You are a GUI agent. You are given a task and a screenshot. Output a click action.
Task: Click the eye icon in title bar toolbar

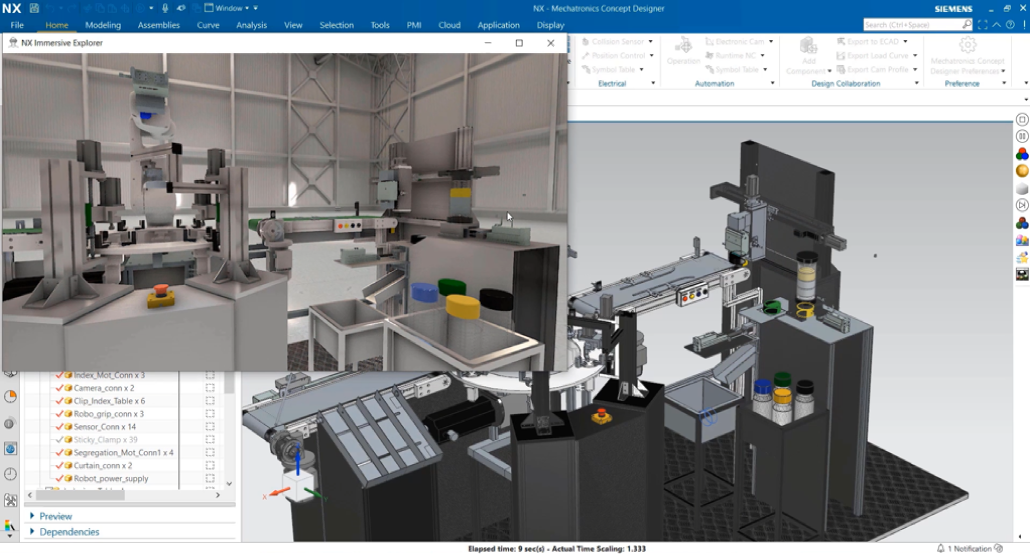(181, 8)
